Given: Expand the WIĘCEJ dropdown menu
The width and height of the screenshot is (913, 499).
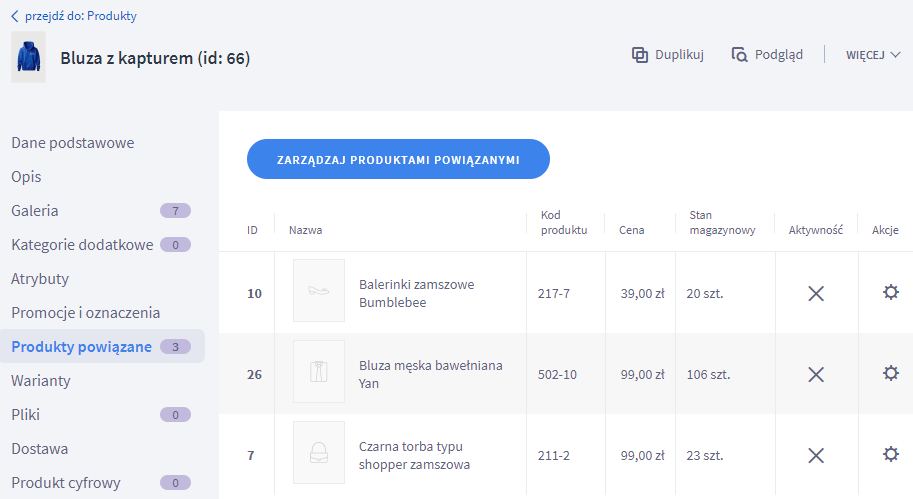Looking at the screenshot, I should [x=873, y=55].
